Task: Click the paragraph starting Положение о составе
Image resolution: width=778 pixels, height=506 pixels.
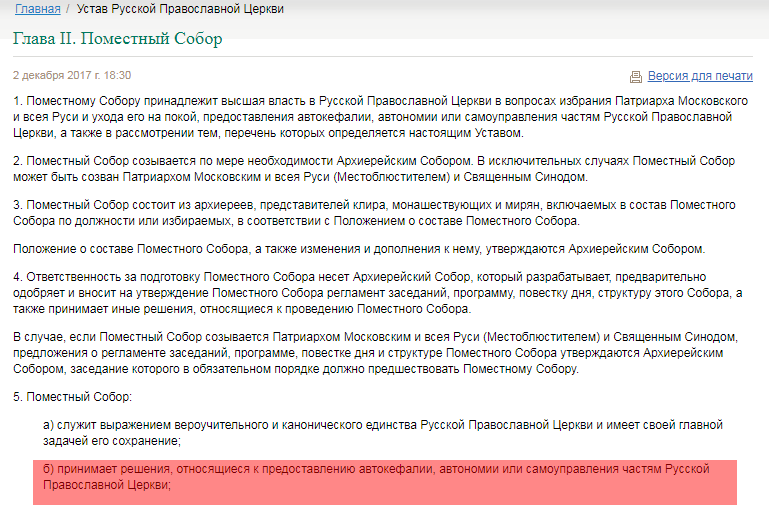Action: [360, 248]
